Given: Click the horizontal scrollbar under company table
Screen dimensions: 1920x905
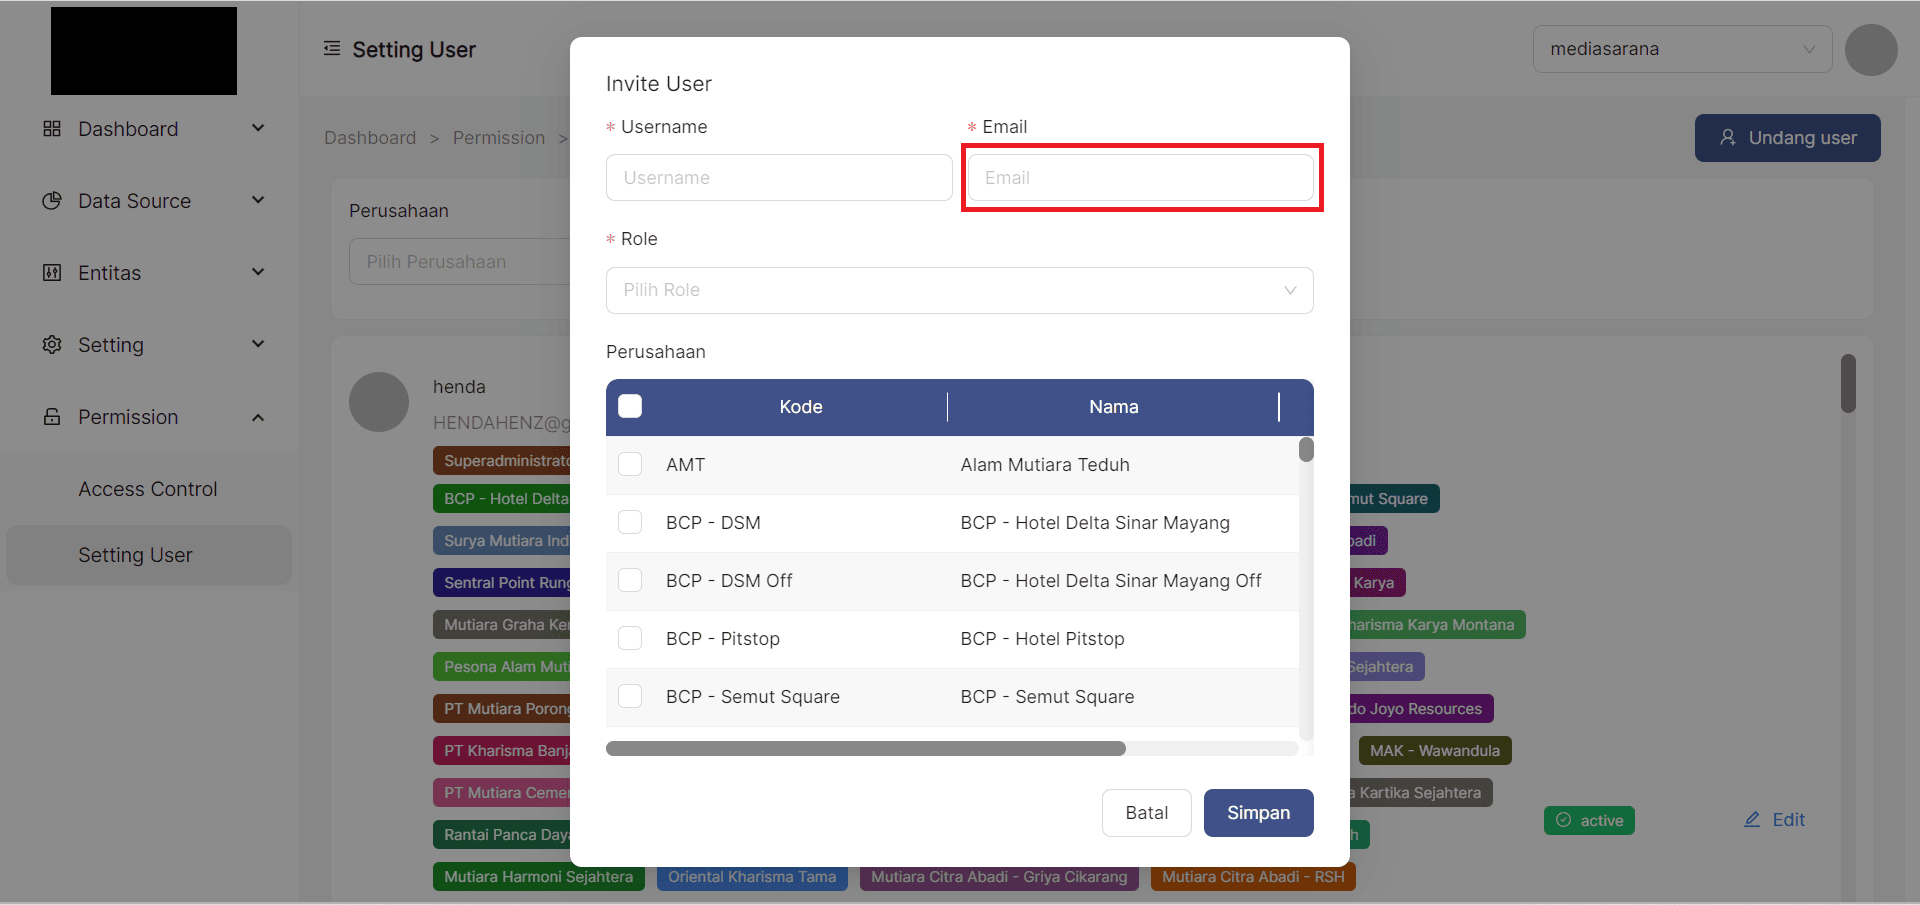Looking at the screenshot, I should 865,749.
